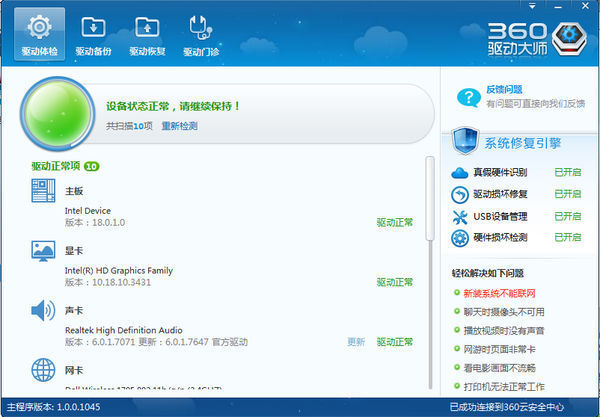Click 更新 for the Realtek audio driver
Screen dimensions: 600x417
point(356,342)
